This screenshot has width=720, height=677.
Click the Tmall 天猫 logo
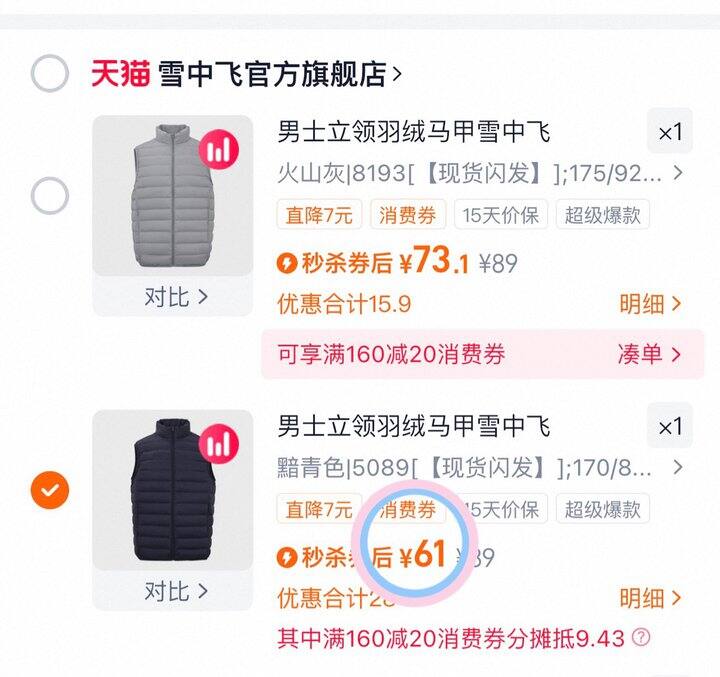(x=120, y=74)
